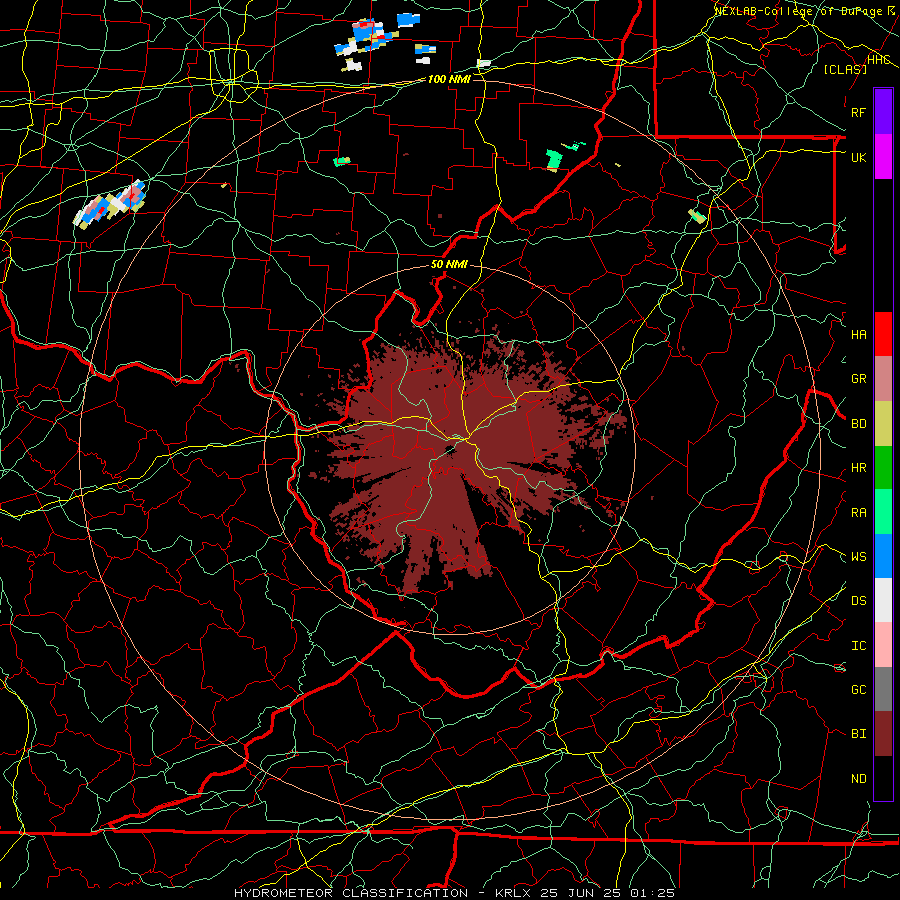Select the red HA legend color block
This screenshot has height=900, width=900.
(x=883, y=334)
